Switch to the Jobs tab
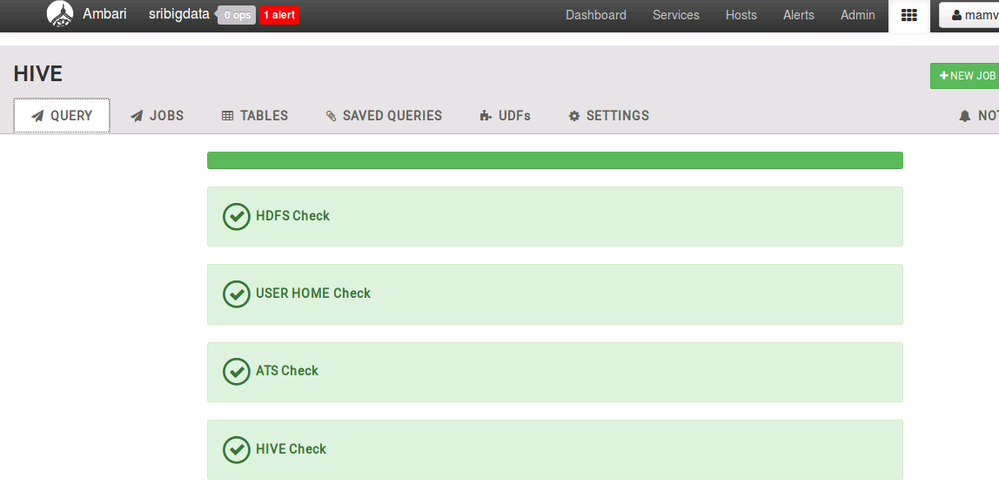This screenshot has width=999, height=493. pos(157,116)
